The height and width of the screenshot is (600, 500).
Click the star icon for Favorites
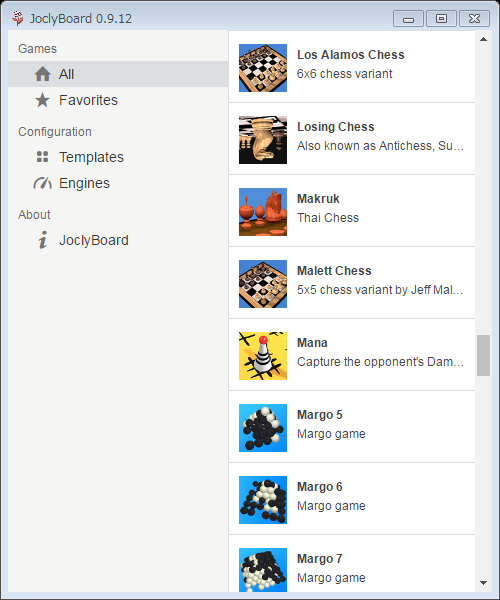(42, 100)
